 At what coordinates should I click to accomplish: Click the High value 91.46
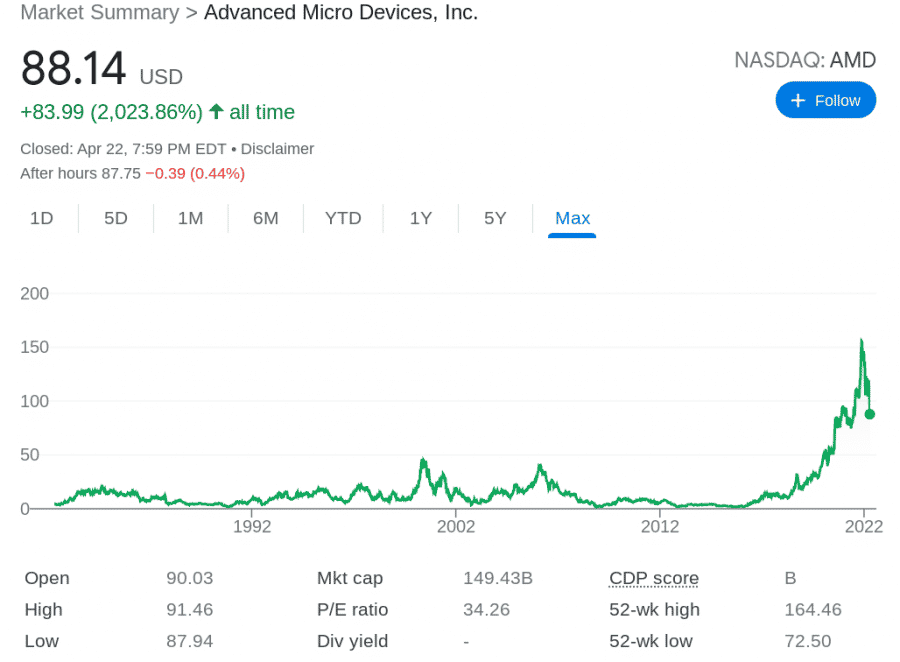click(189, 610)
